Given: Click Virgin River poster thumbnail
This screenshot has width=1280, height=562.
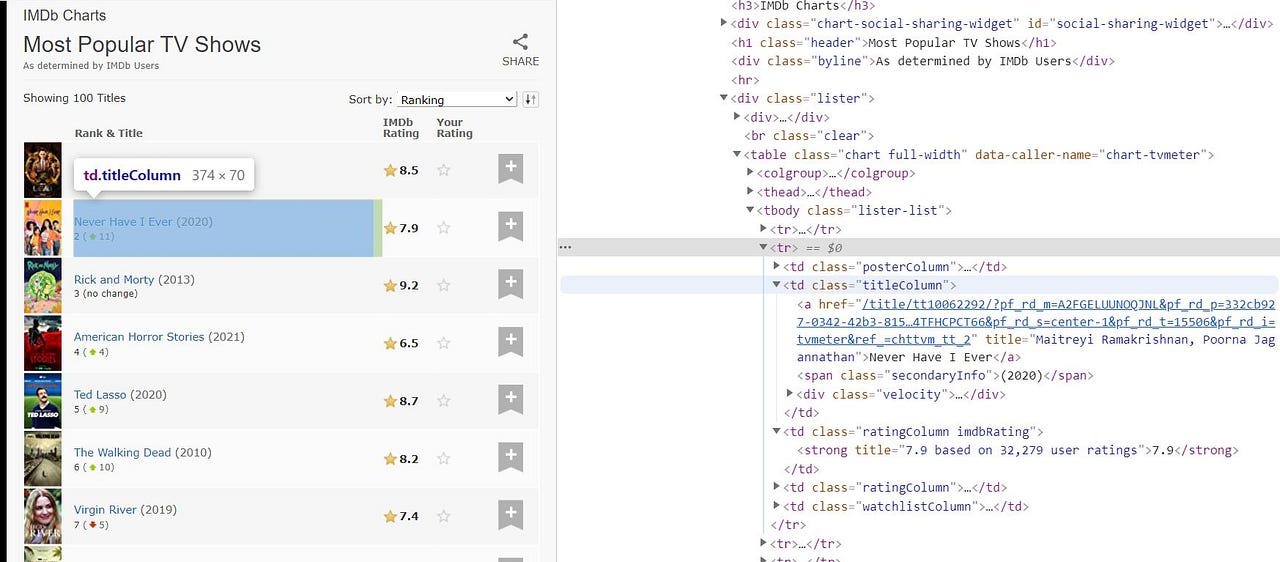Looking at the screenshot, I should 43,516.
